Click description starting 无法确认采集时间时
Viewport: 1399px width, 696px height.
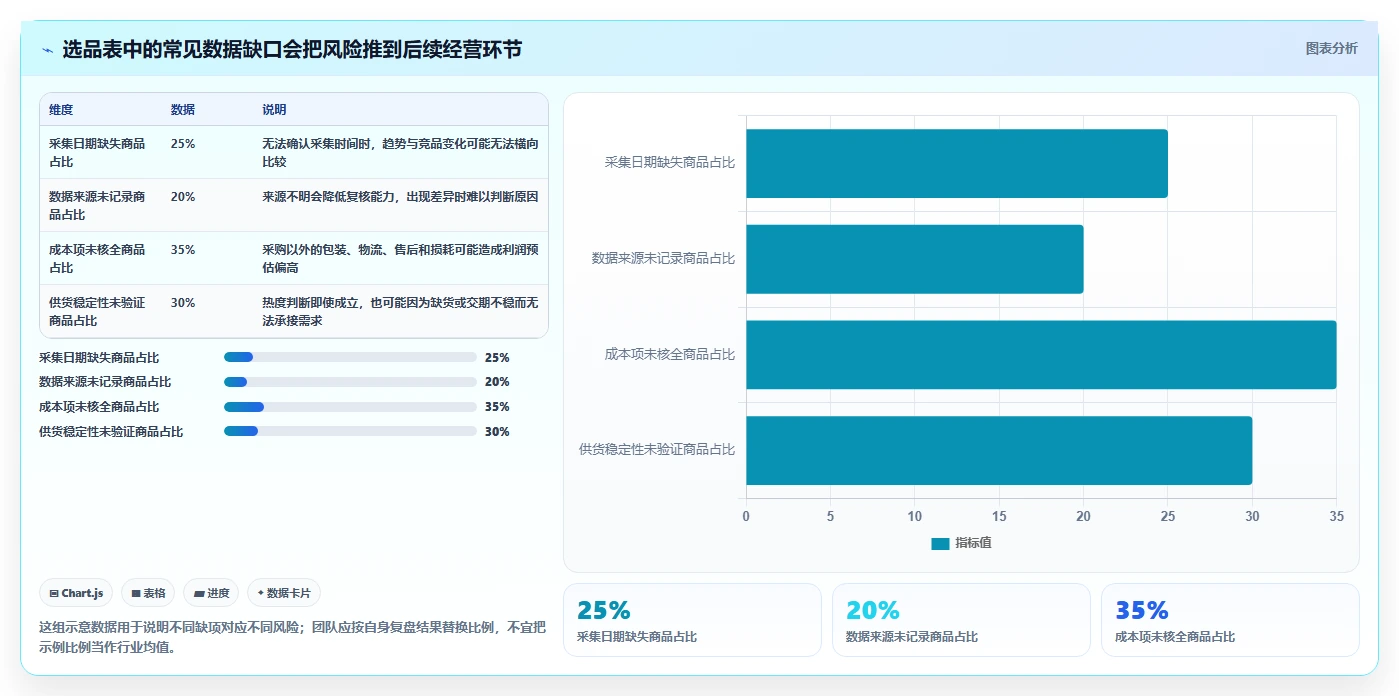tap(400, 152)
